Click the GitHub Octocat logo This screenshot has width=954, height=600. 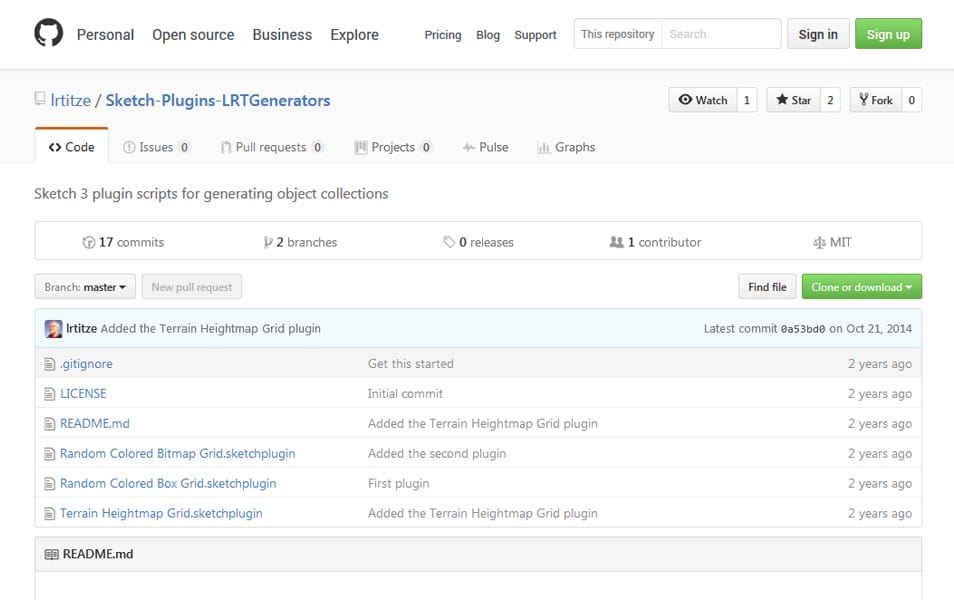coord(49,32)
